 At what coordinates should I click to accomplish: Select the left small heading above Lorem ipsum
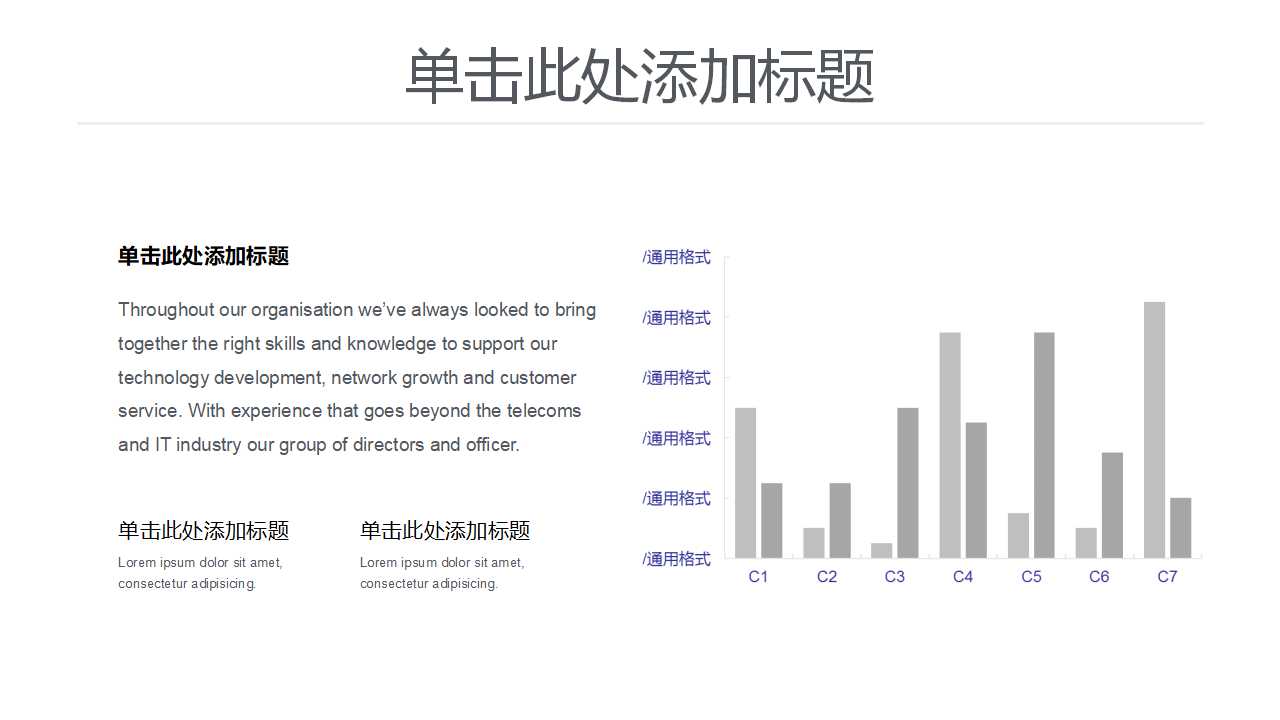(203, 531)
